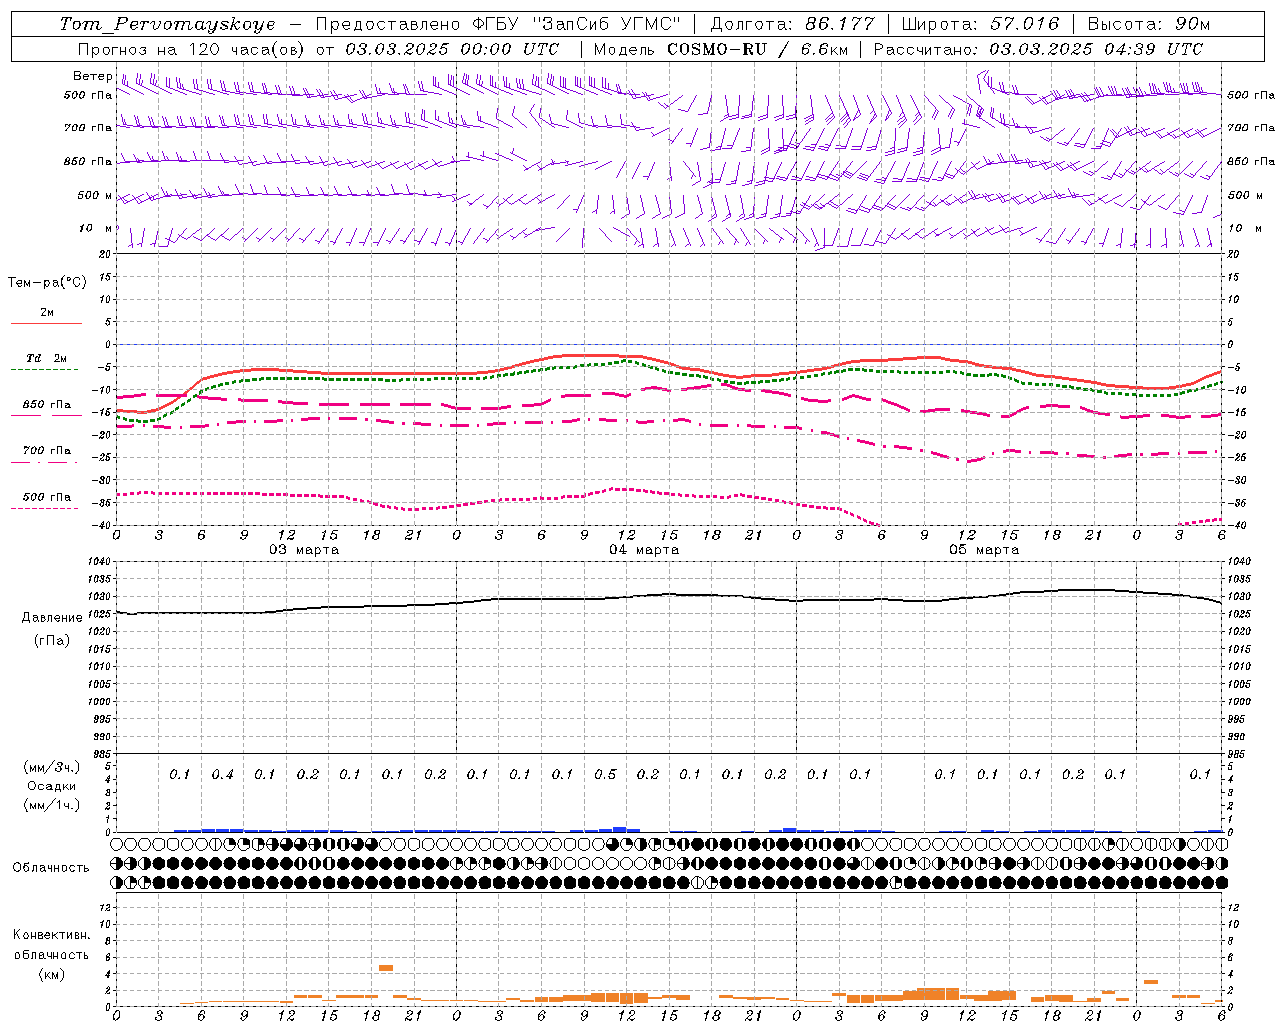
Task: Click the 2м temperature legend entry
Action: pos(47,312)
